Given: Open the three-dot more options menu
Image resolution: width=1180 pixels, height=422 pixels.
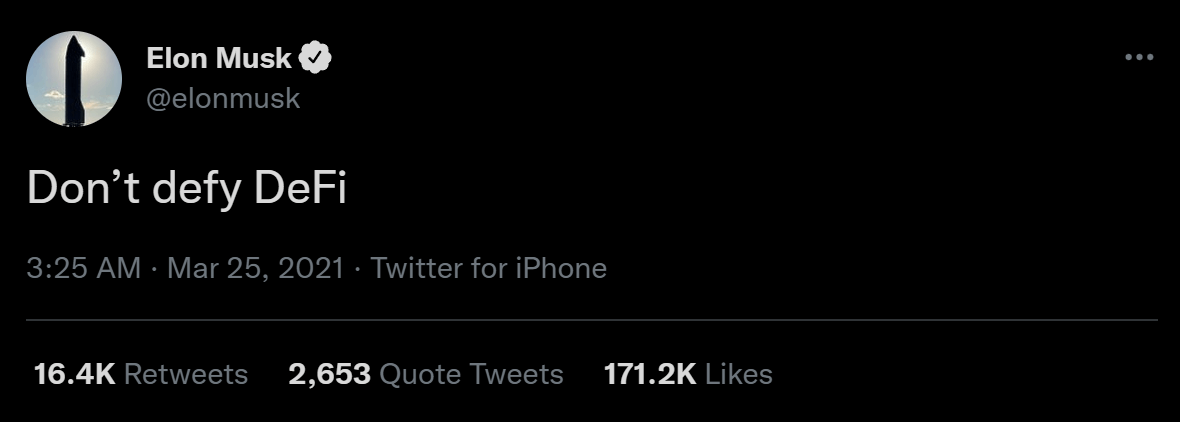Looking at the screenshot, I should click(x=1139, y=57).
